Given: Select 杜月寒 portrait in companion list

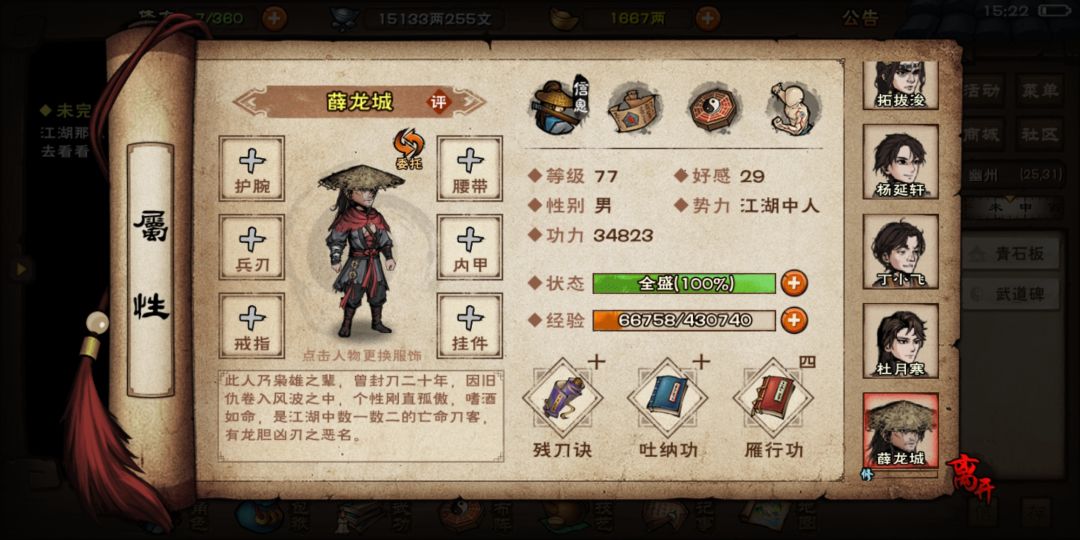Looking at the screenshot, I should (900, 341).
